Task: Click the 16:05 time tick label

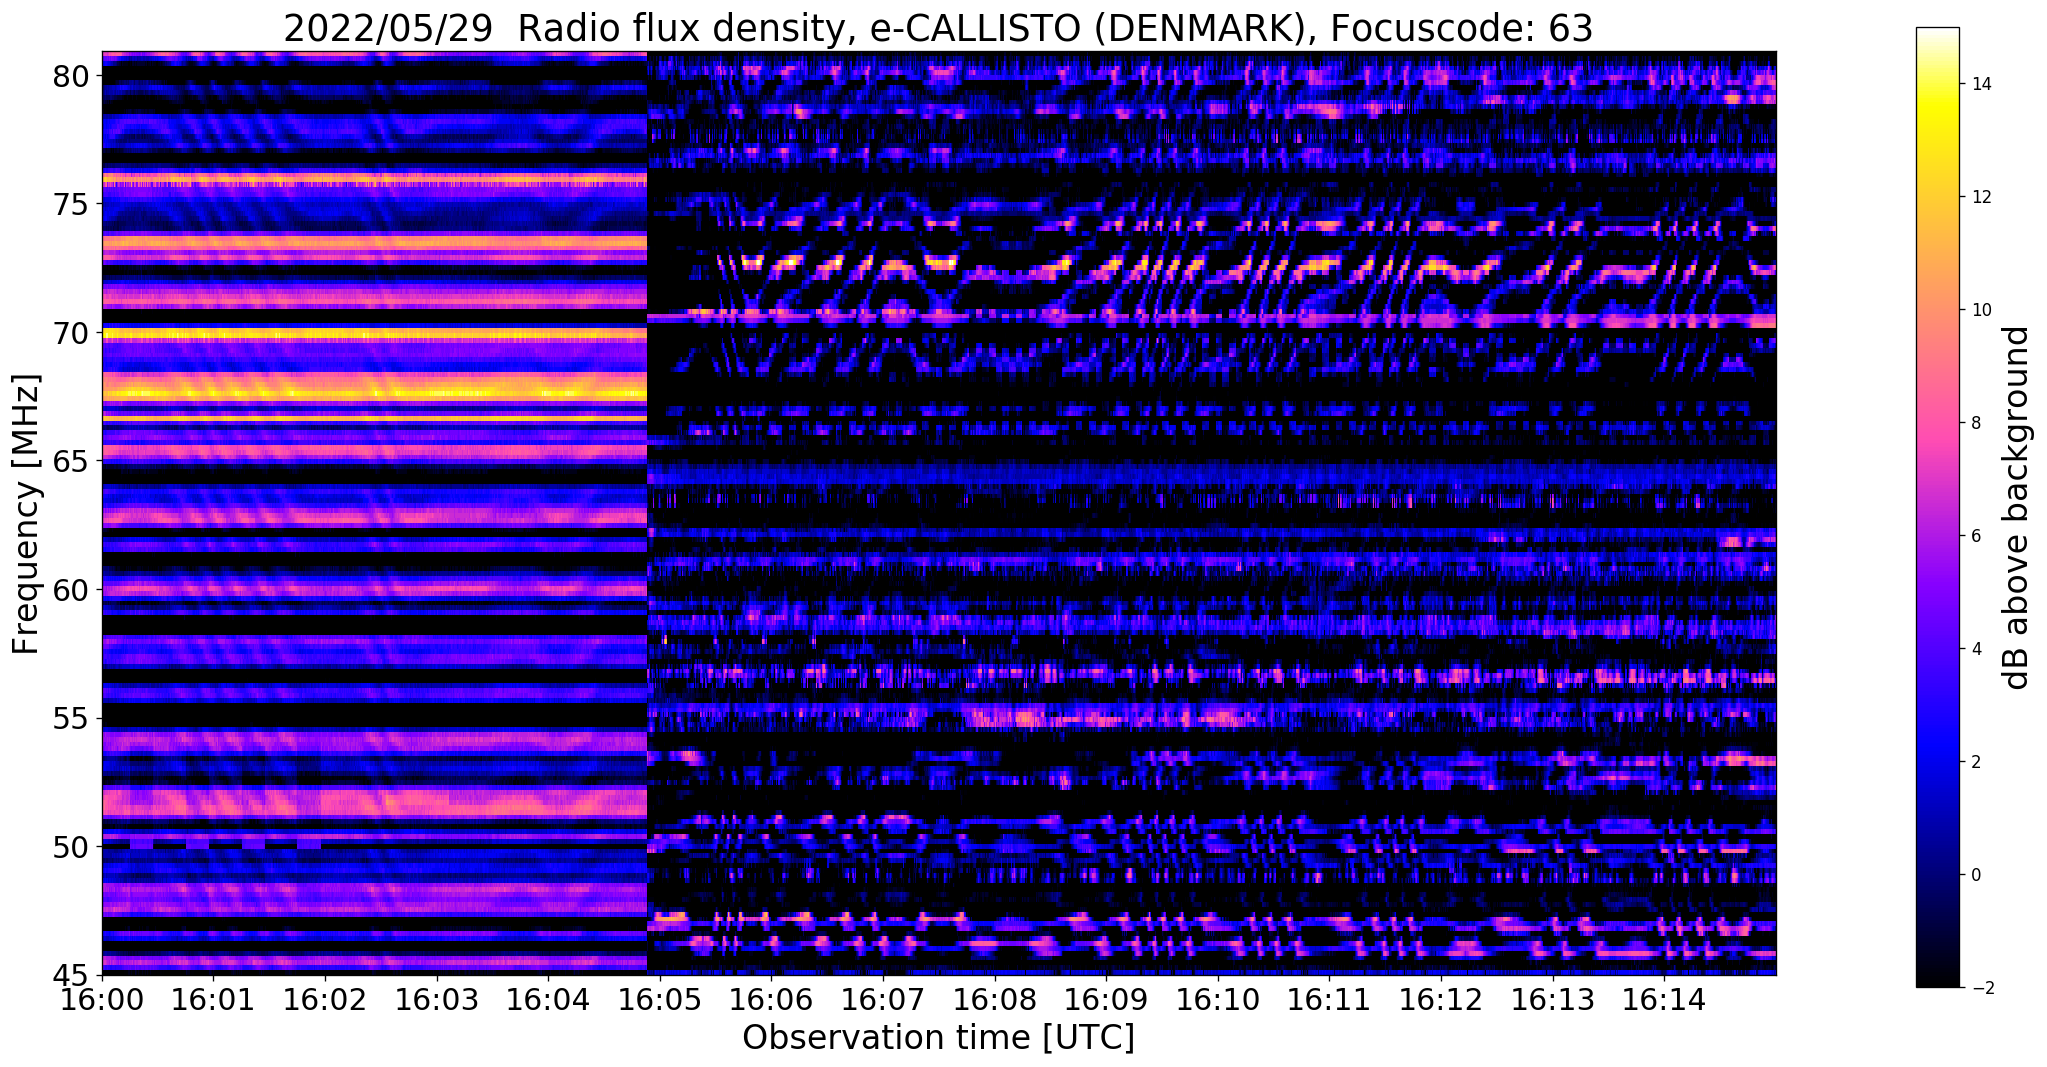Action: (x=660, y=998)
